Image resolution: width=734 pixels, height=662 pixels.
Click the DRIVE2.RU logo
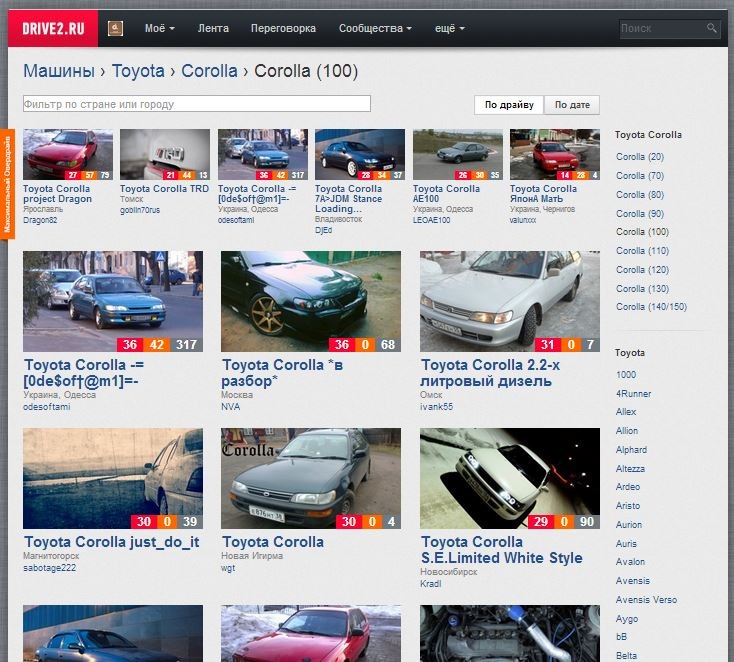[x=53, y=29]
